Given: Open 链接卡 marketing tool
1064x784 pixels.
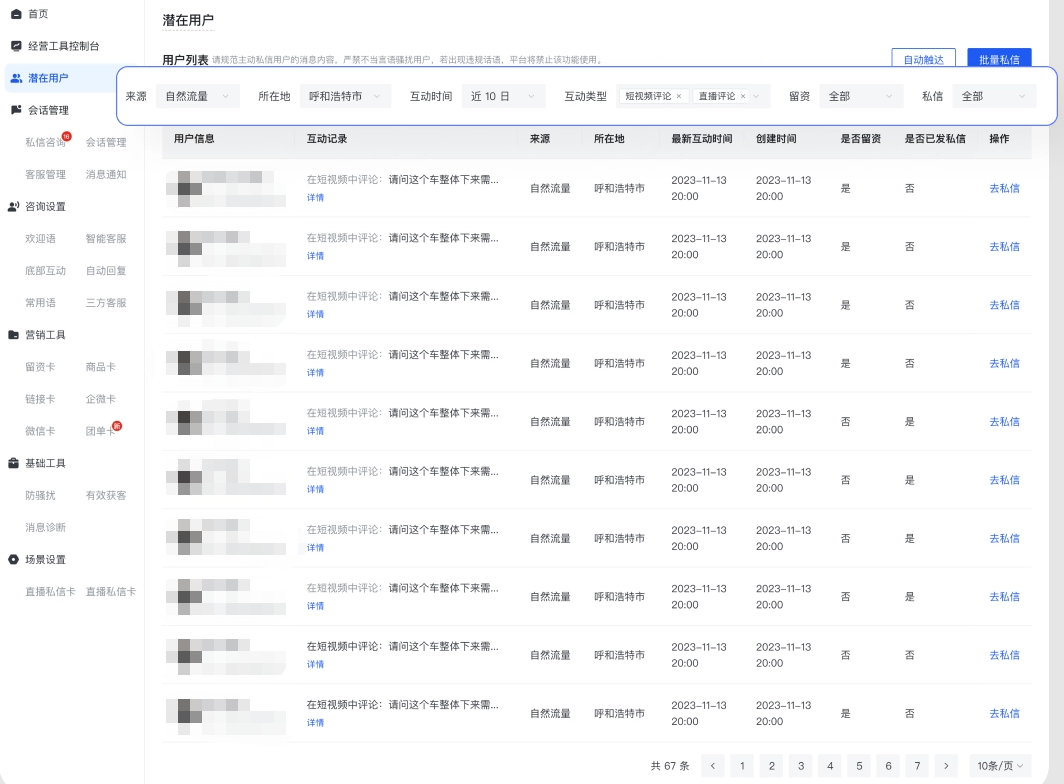Looking at the screenshot, I should tap(41, 398).
